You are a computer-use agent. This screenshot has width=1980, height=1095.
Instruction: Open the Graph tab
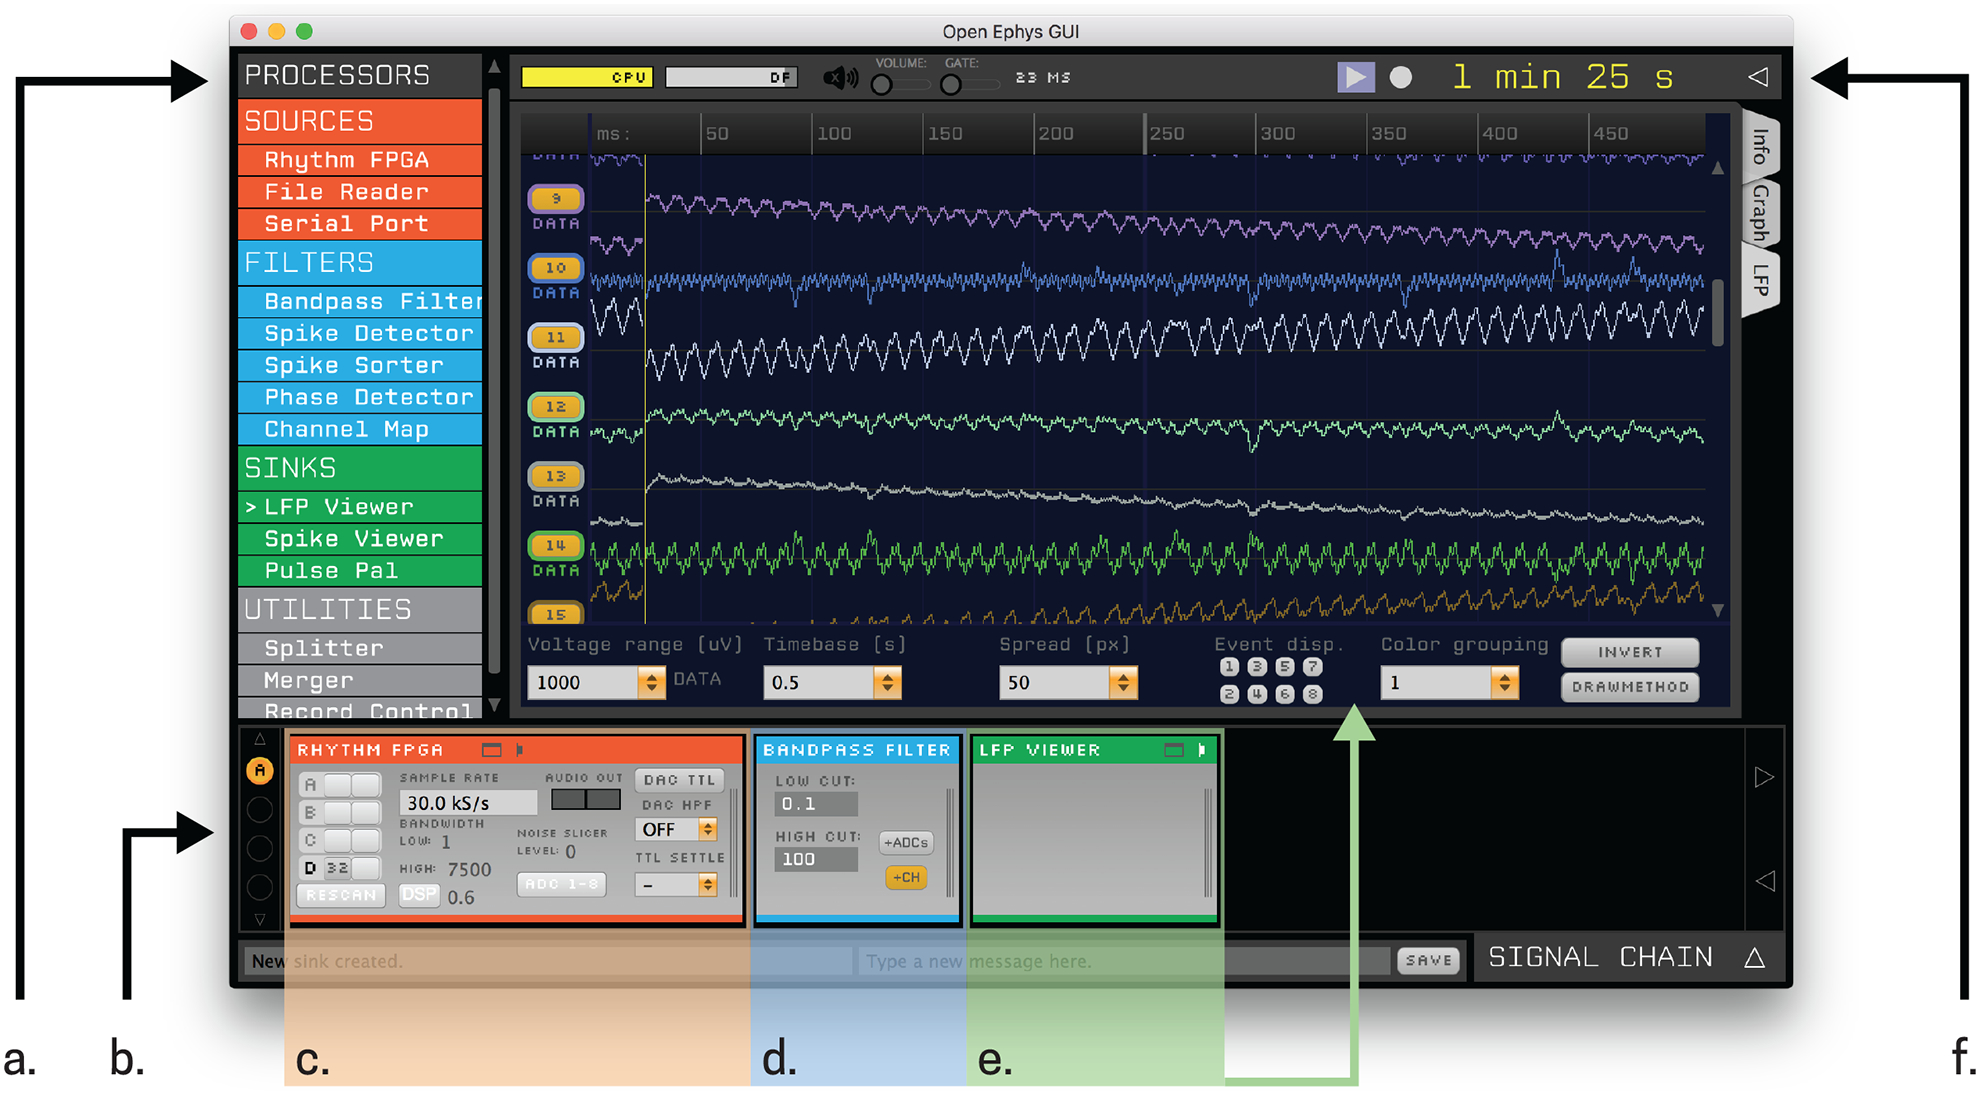(1761, 213)
